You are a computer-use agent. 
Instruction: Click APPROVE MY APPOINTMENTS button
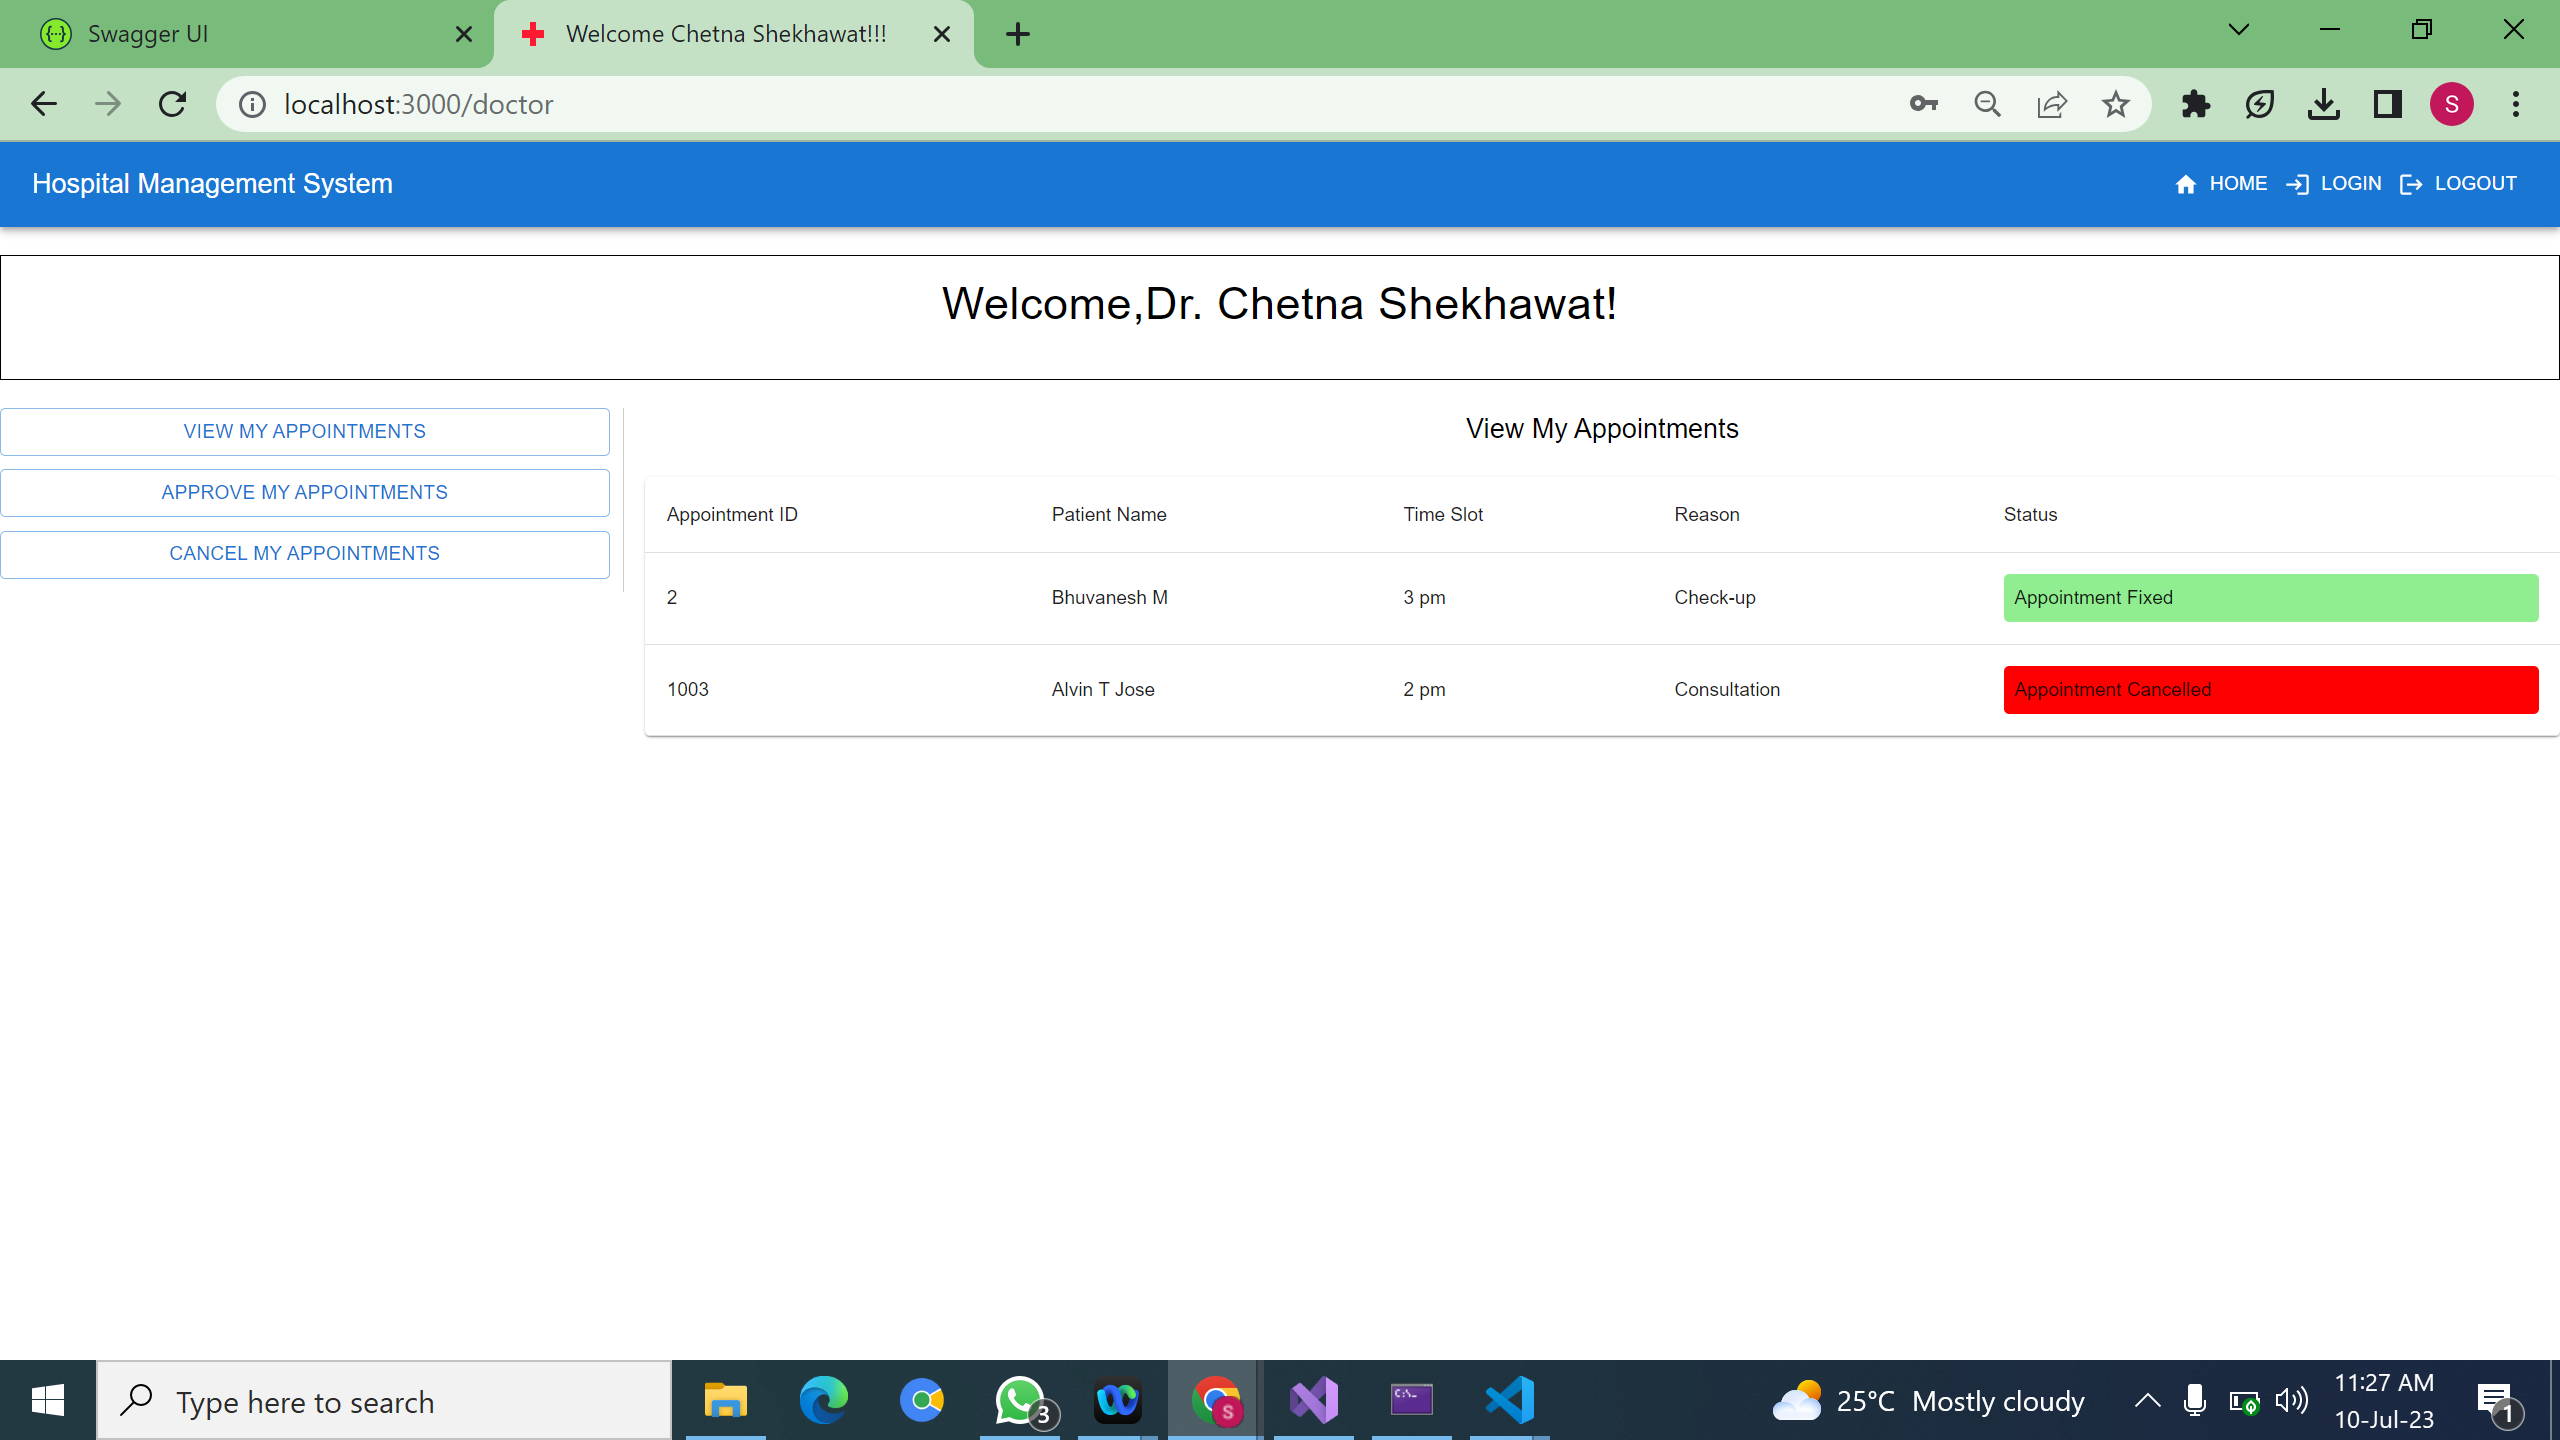[x=305, y=492]
